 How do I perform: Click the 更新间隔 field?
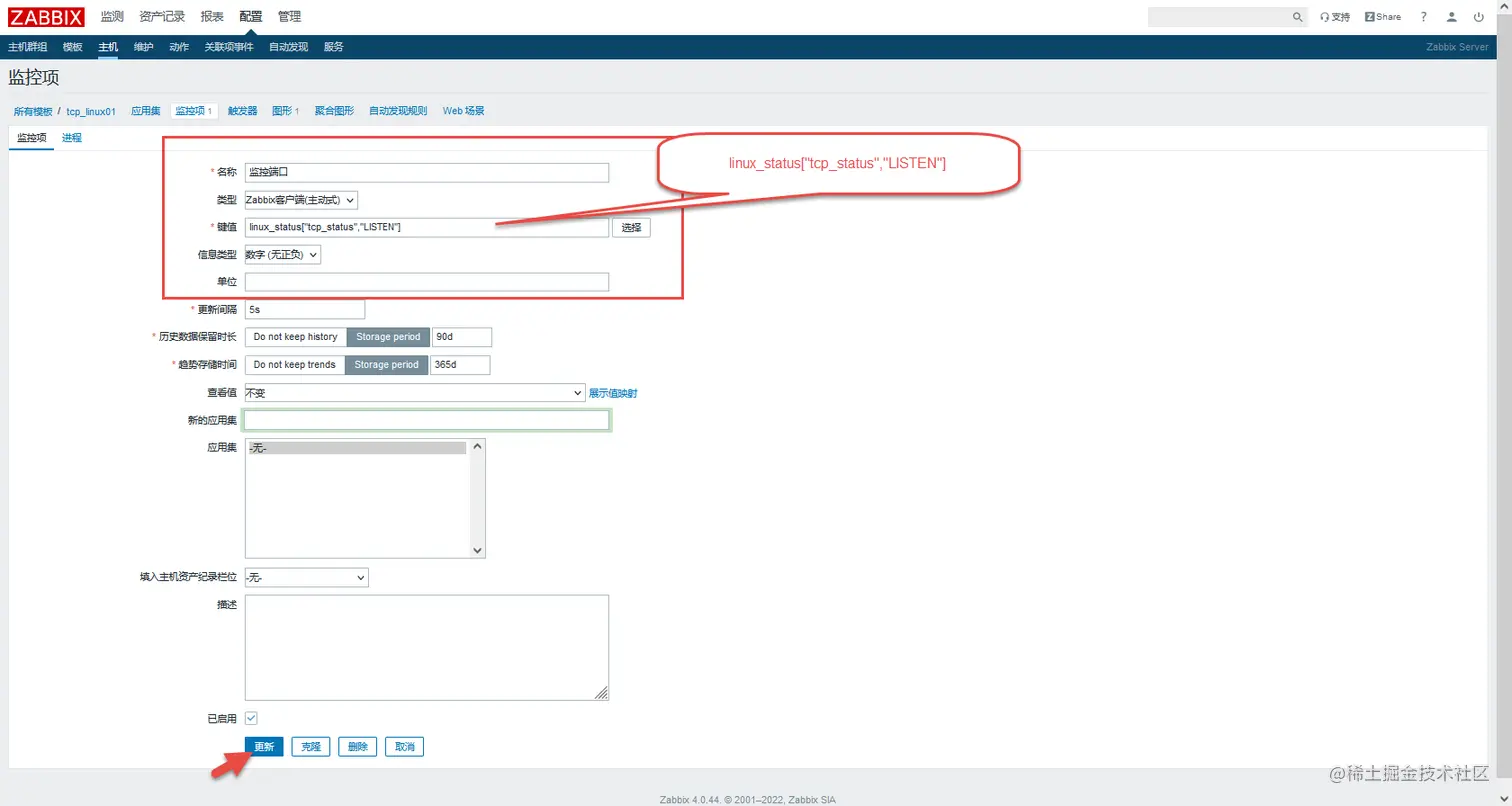click(305, 310)
